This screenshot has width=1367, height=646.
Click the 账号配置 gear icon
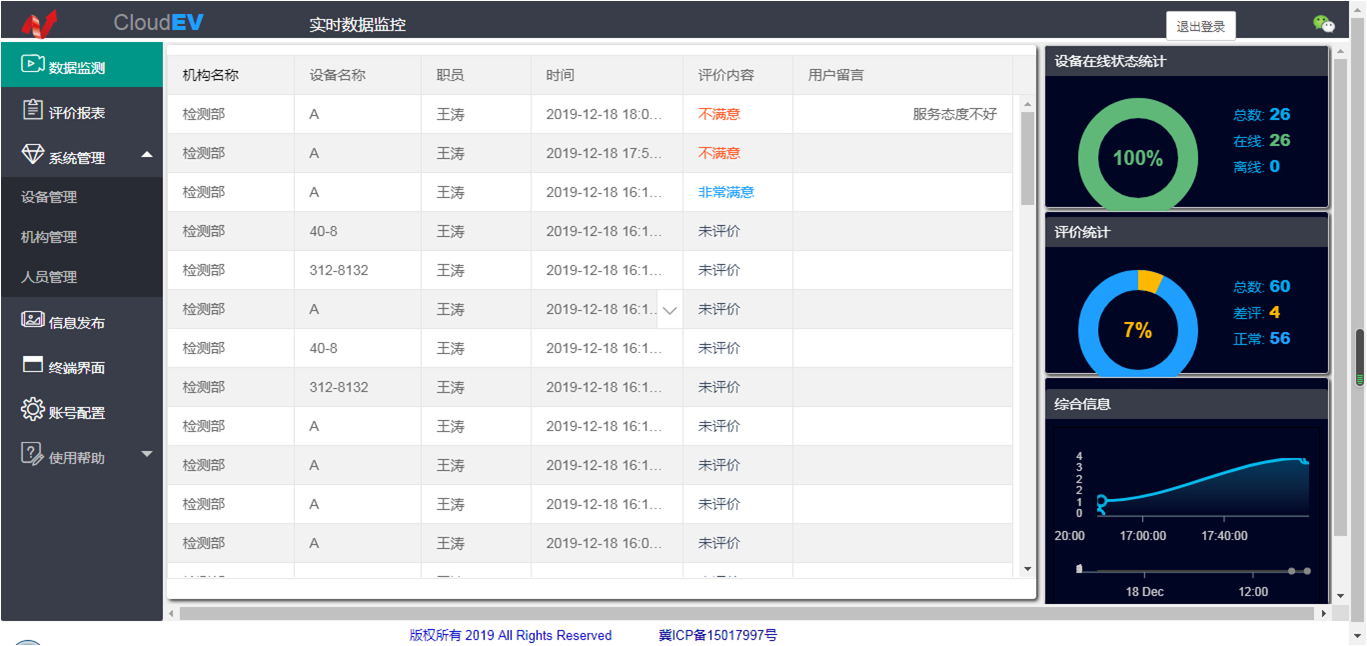pos(32,410)
